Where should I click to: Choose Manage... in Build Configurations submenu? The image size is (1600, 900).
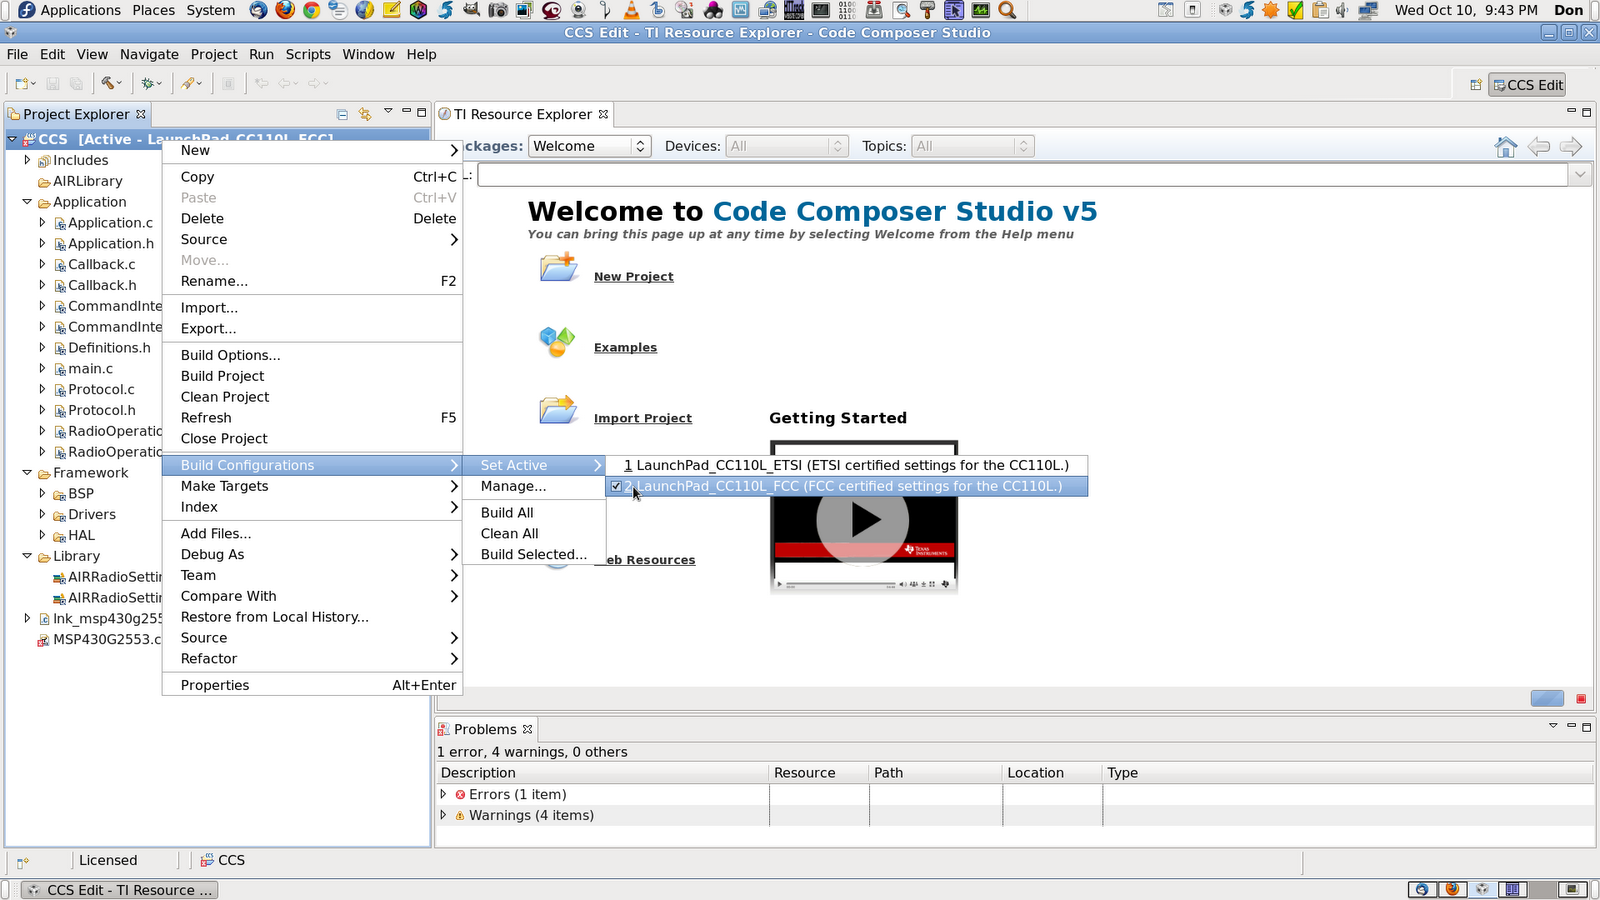tap(535, 486)
